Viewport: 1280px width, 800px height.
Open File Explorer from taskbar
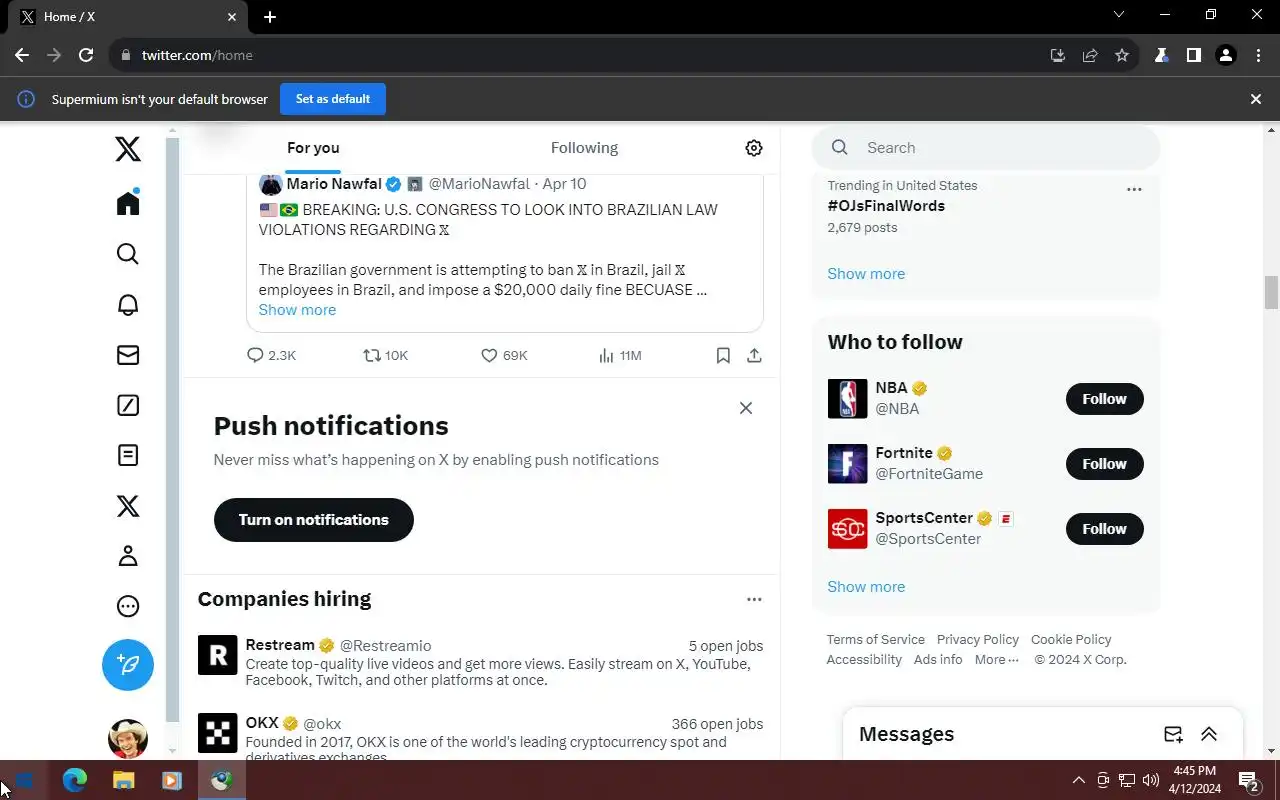(123, 780)
